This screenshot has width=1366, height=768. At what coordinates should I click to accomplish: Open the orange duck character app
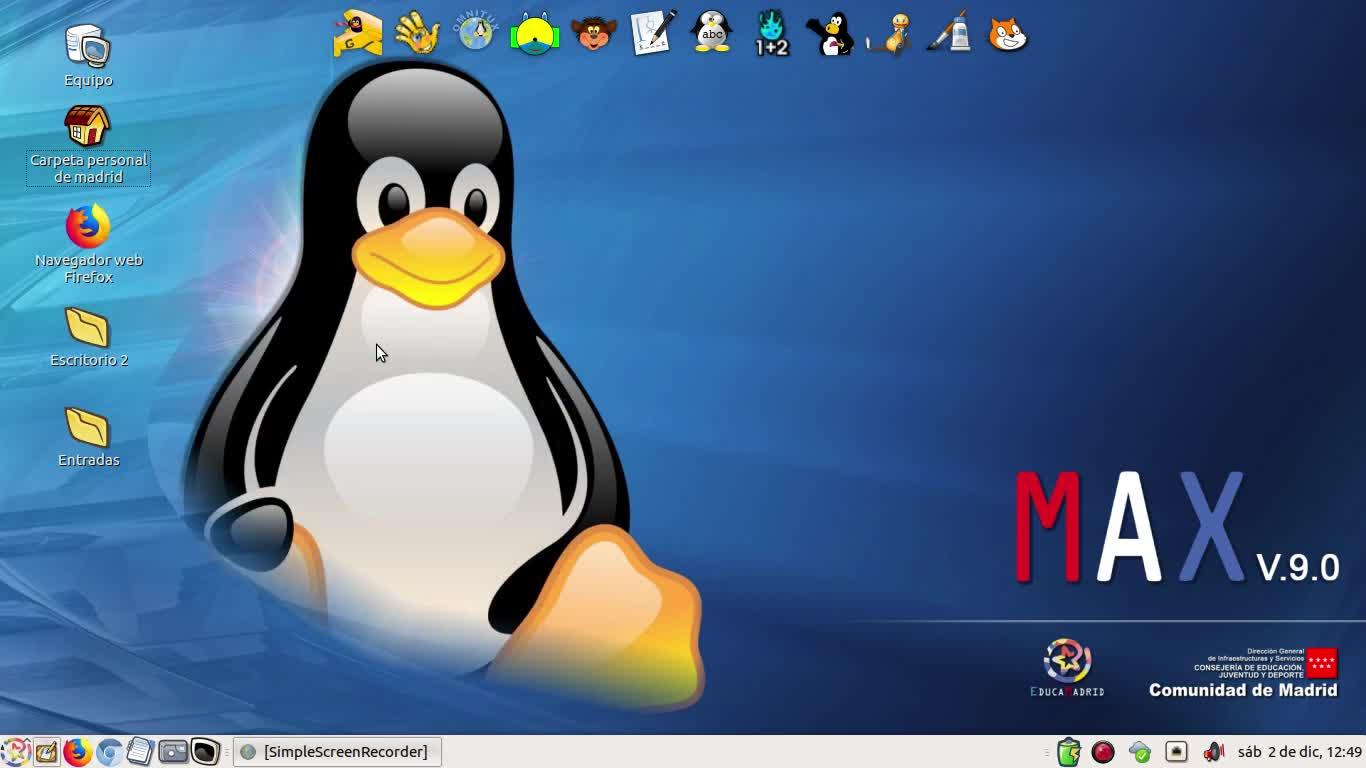(x=889, y=33)
